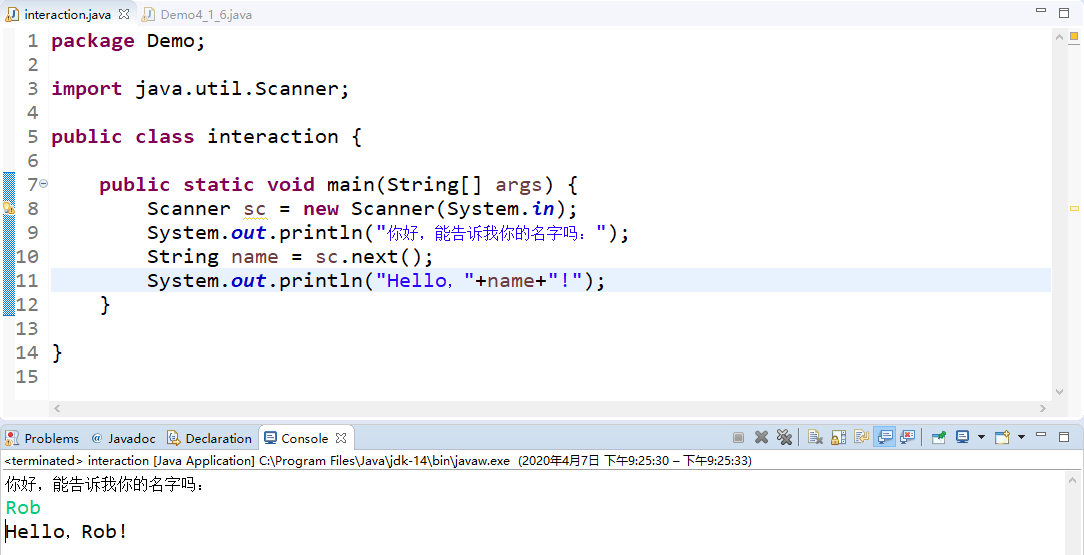Viewport: 1084px width, 555px height.
Task: Click warning marker on line 8
Action: (8, 207)
